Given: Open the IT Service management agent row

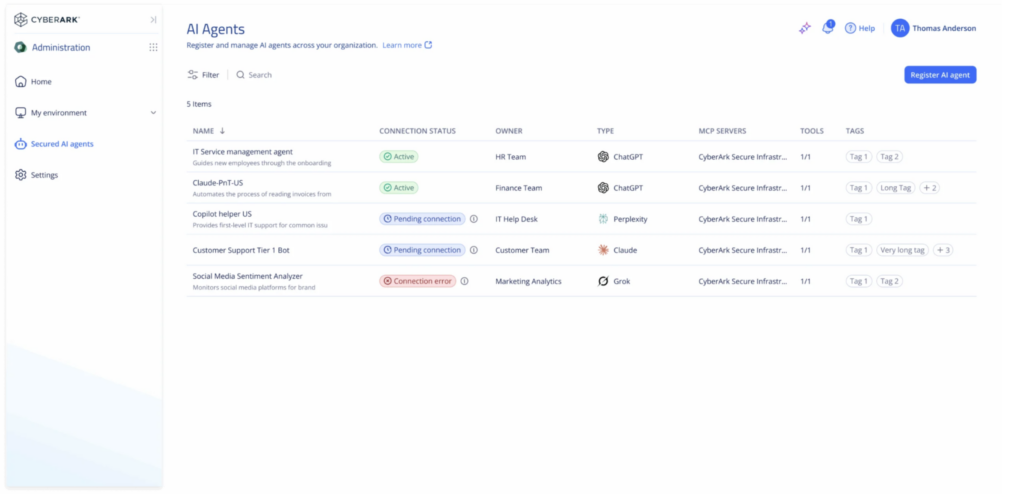Looking at the screenshot, I should pyautogui.click(x=581, y=157).
